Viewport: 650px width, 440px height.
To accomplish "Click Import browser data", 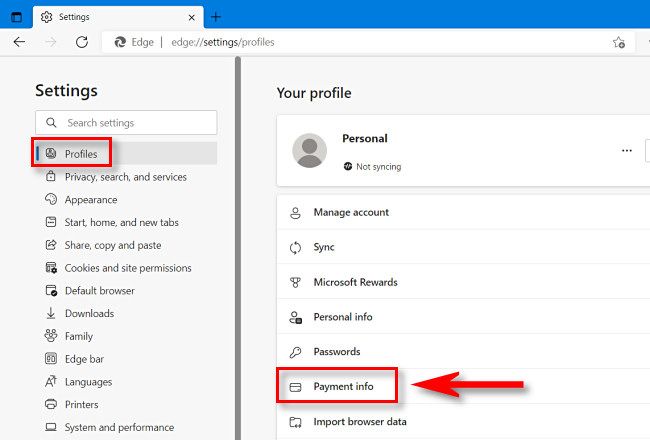I will [x=358, y=421].
